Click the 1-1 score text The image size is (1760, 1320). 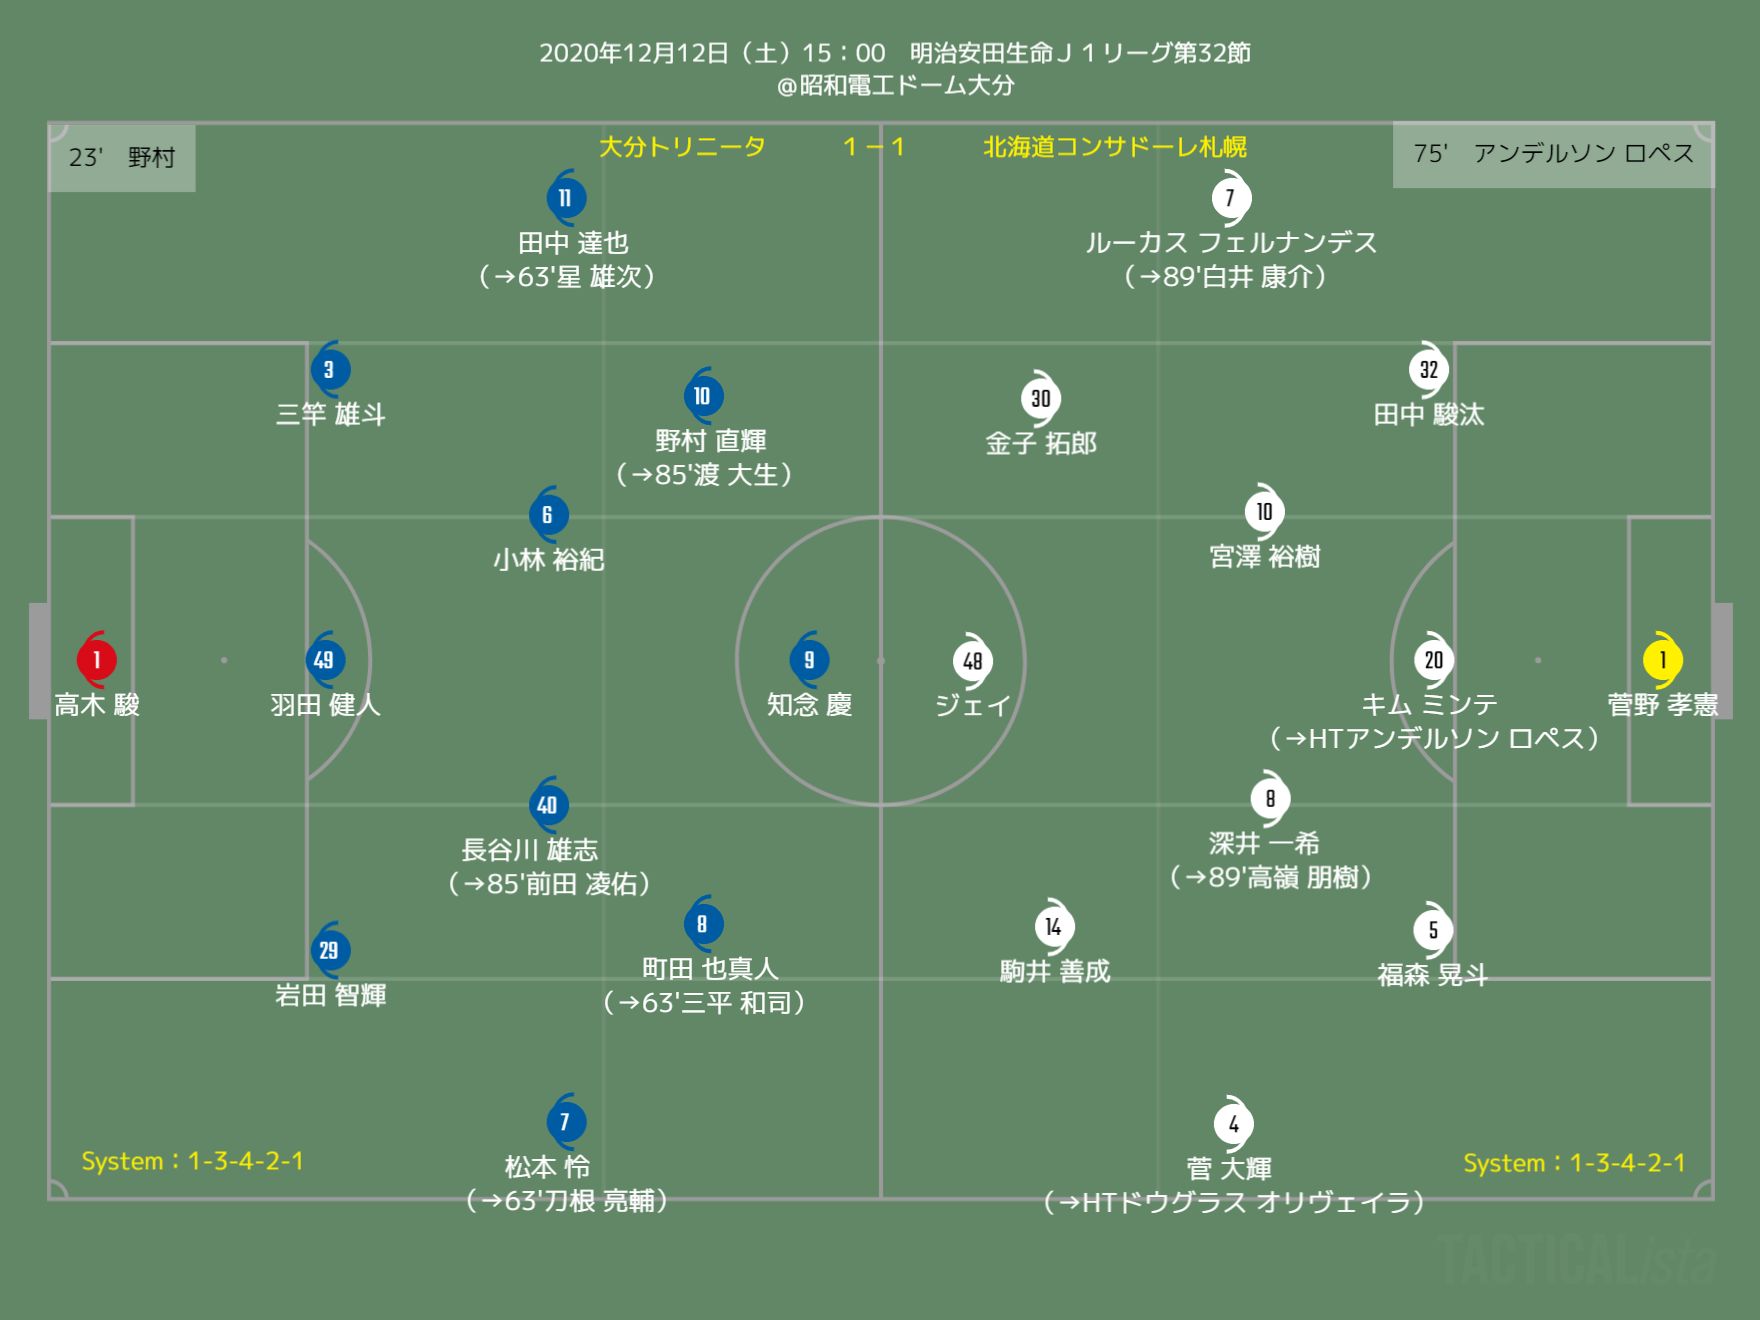pyautogui.click(x=874, y=147)
